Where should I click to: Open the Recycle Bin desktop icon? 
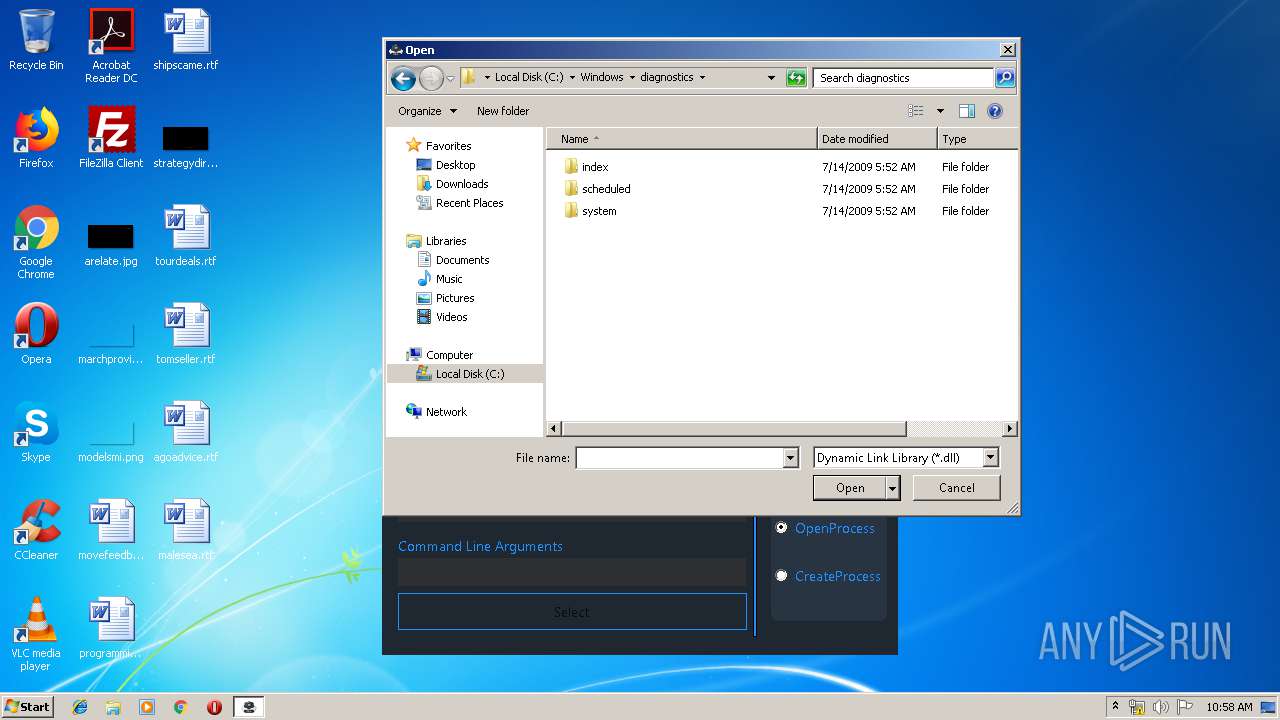[x=36, y=40]
